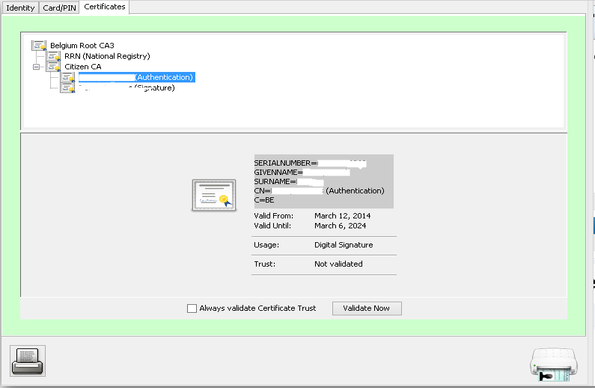
Task: Select Belgium Root CA3 tree item
Action: [82, 46]
